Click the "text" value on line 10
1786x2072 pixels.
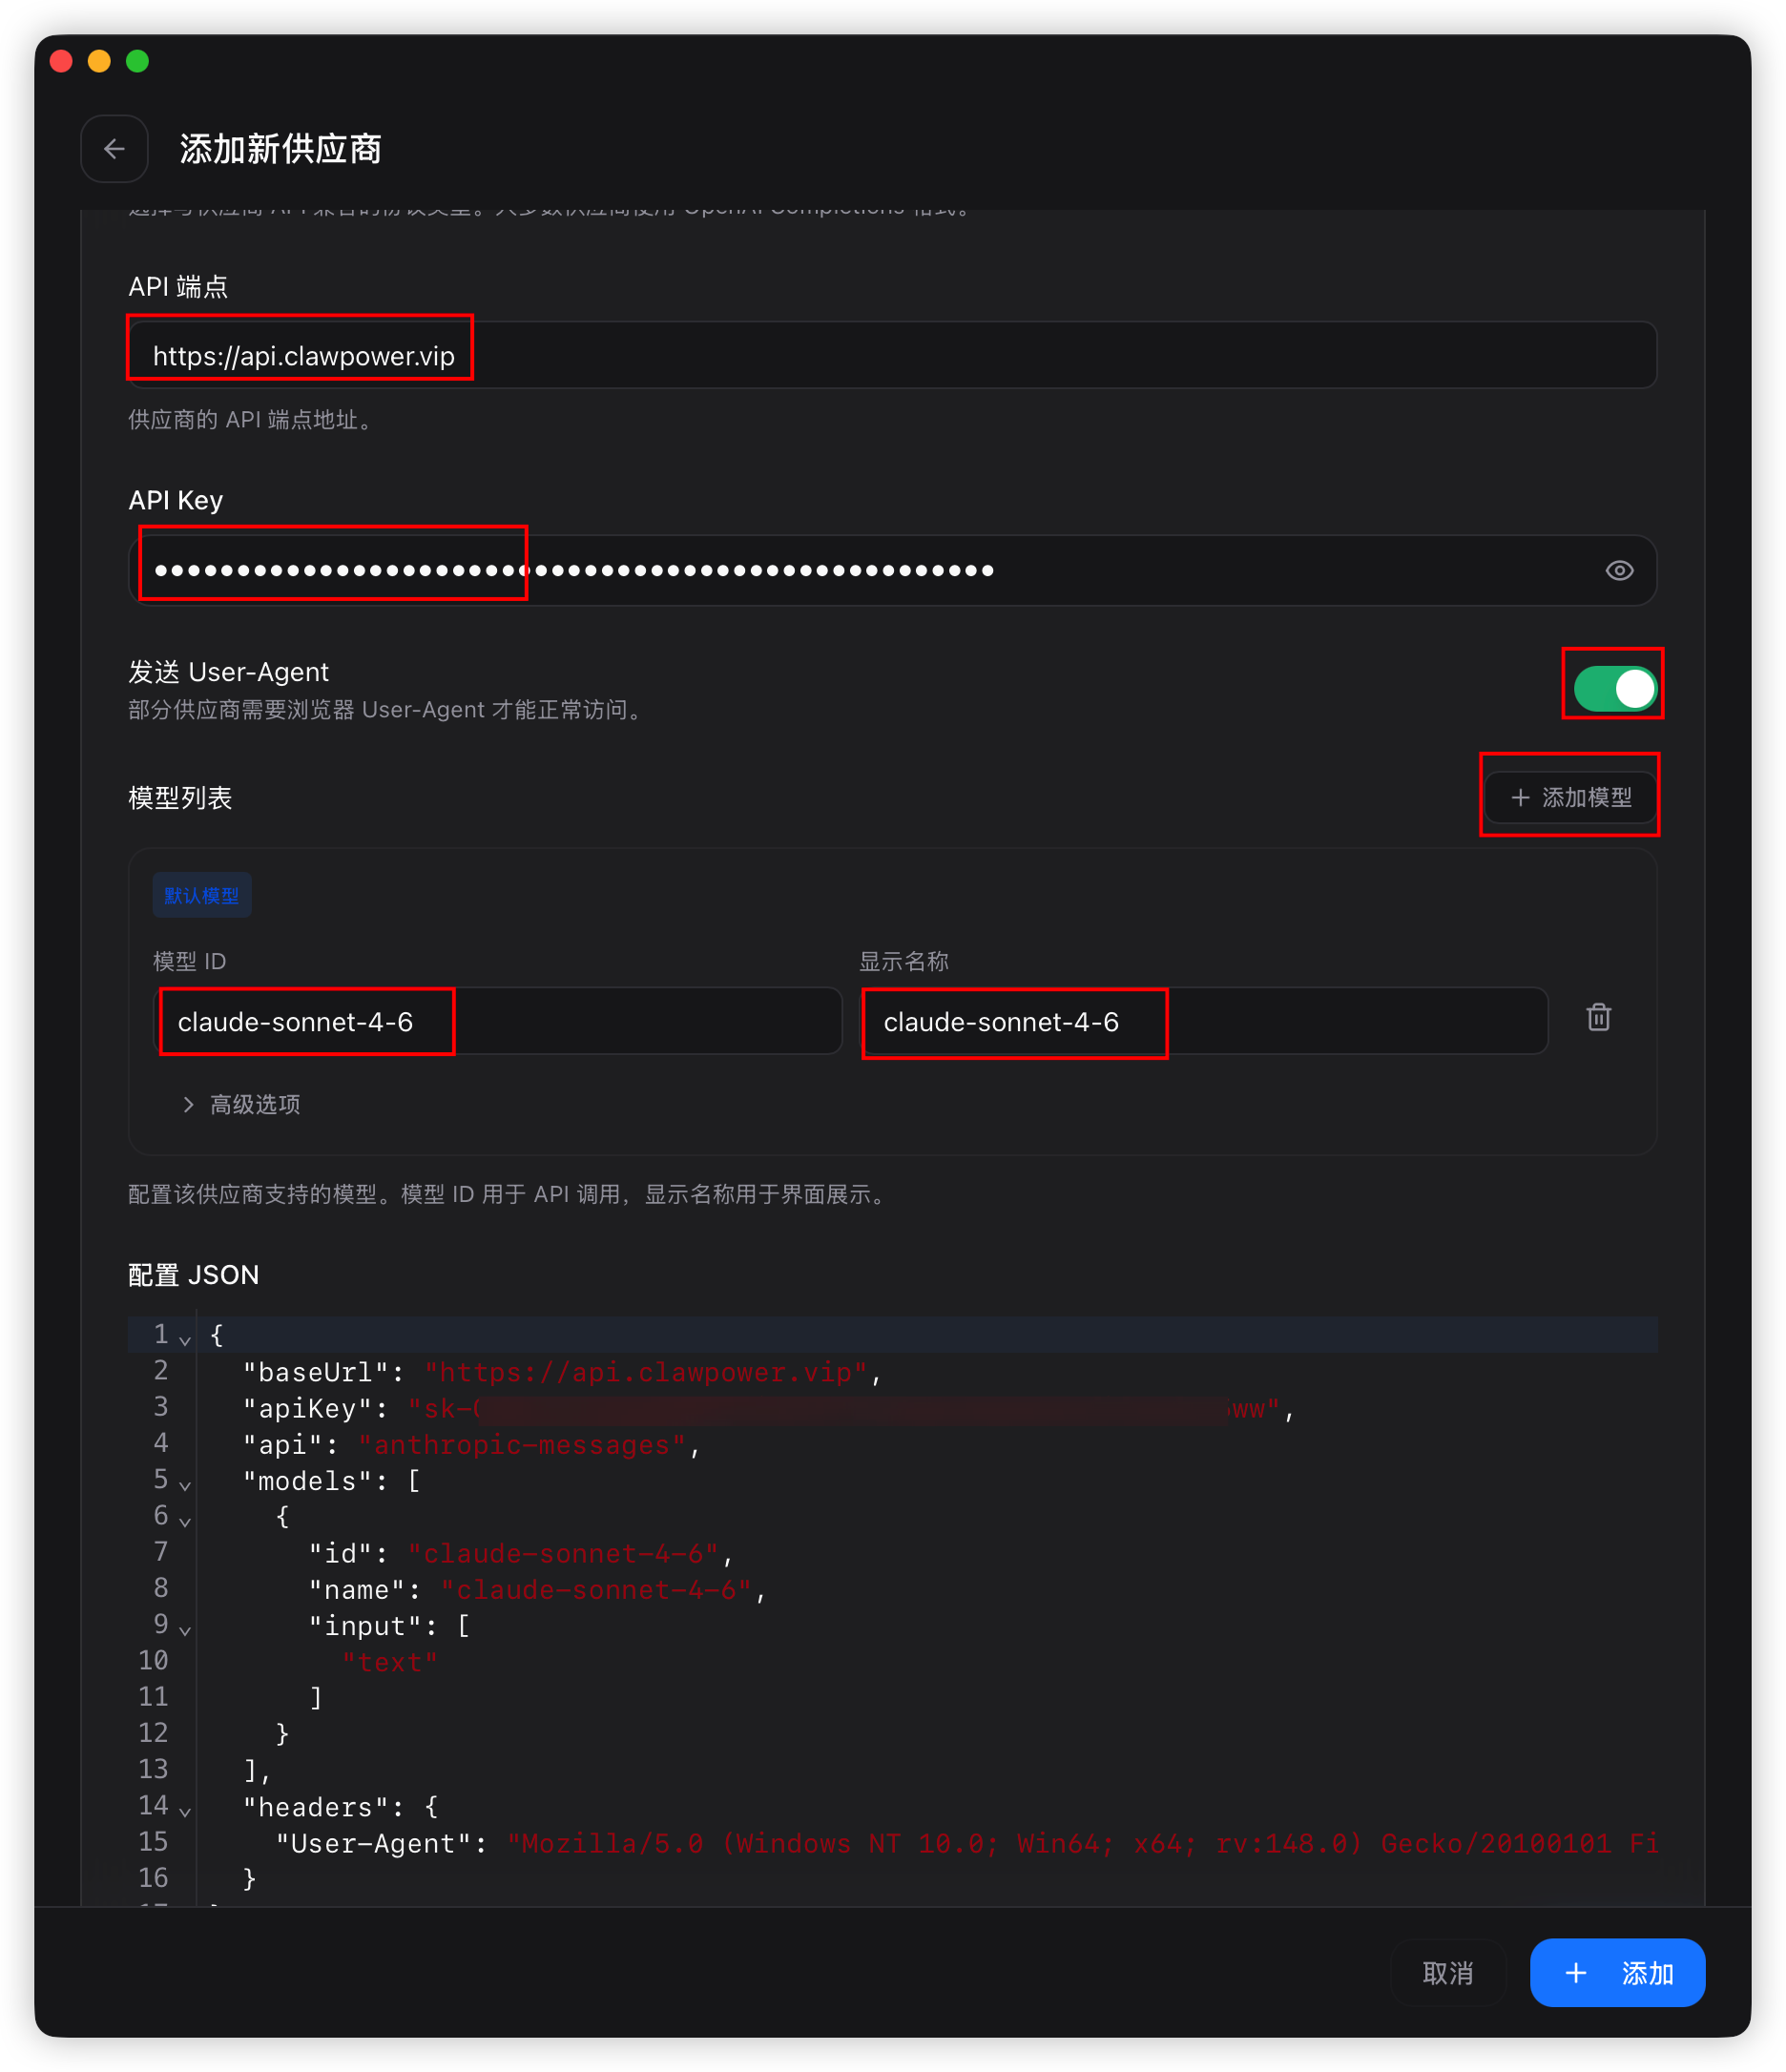click(390, 1662)
